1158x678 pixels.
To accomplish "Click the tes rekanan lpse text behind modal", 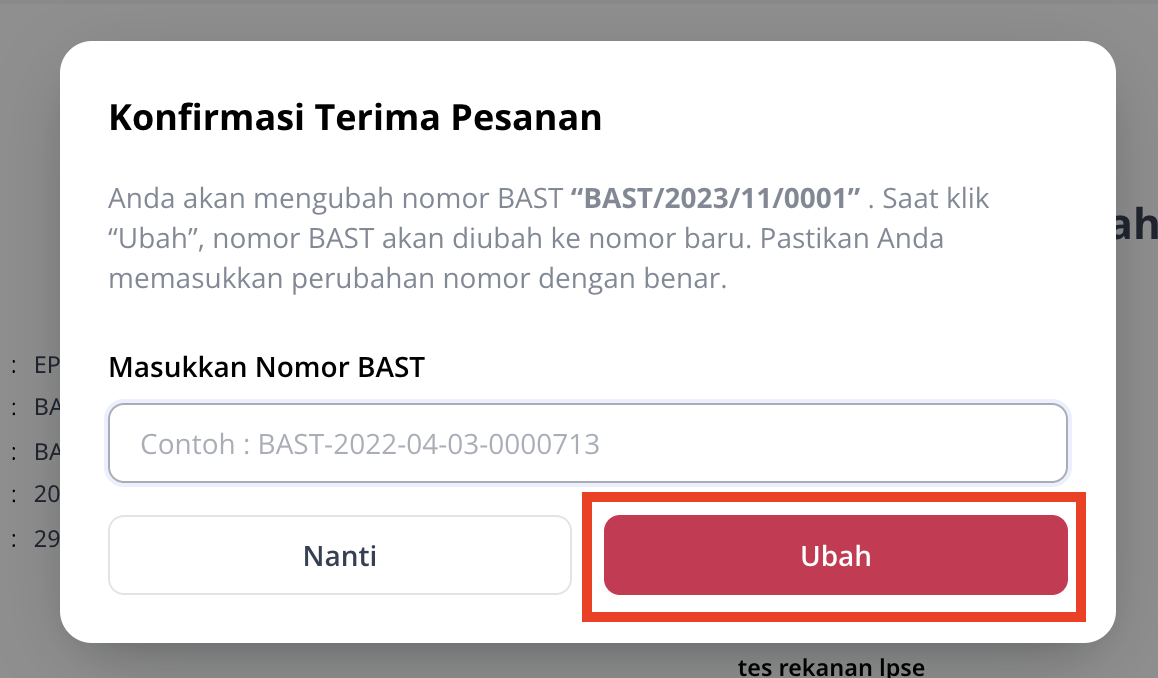I will tap(830, 665).
